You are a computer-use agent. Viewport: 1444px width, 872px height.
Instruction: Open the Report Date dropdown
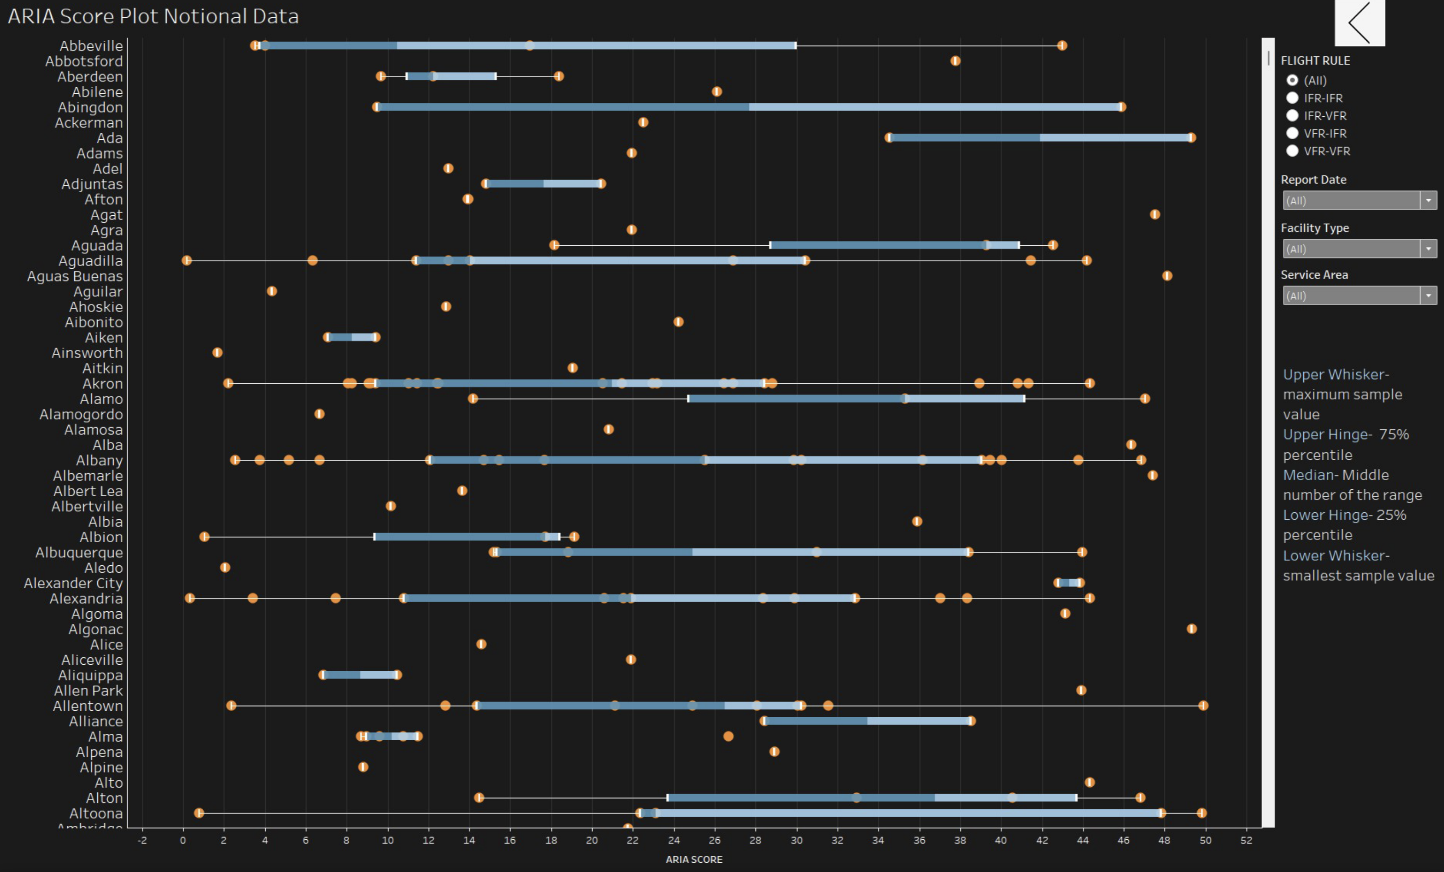[x=1359, y=201]
